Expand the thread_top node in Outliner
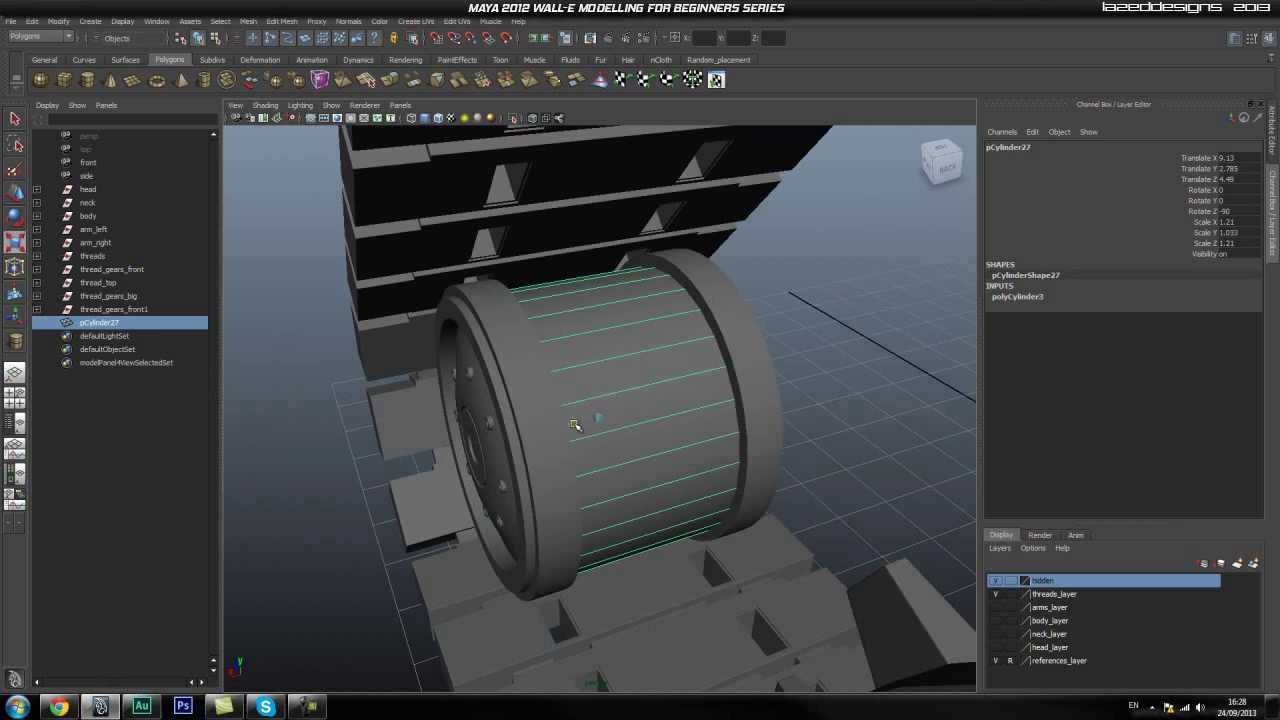Screen dimensions: 1280x720 (37, 283)
